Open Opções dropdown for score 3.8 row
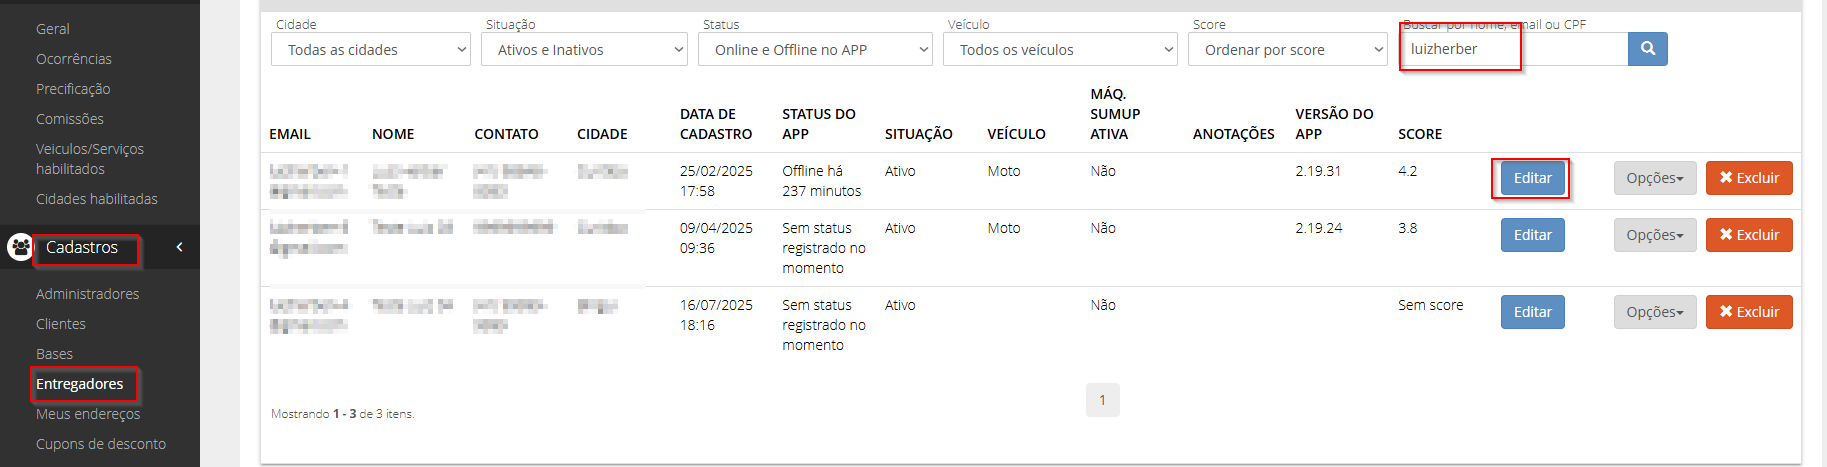The image size is (1827, 467). [x=1655, y=235]
